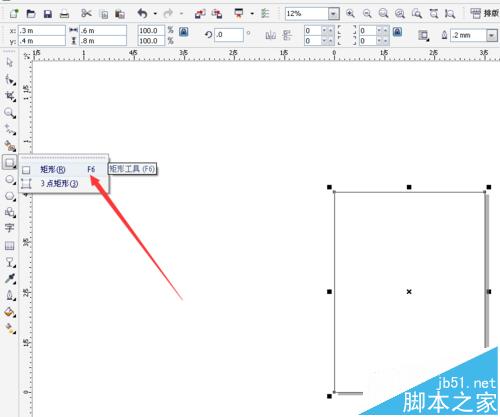Select the Interactive fill tool

(x=10, y=328)
